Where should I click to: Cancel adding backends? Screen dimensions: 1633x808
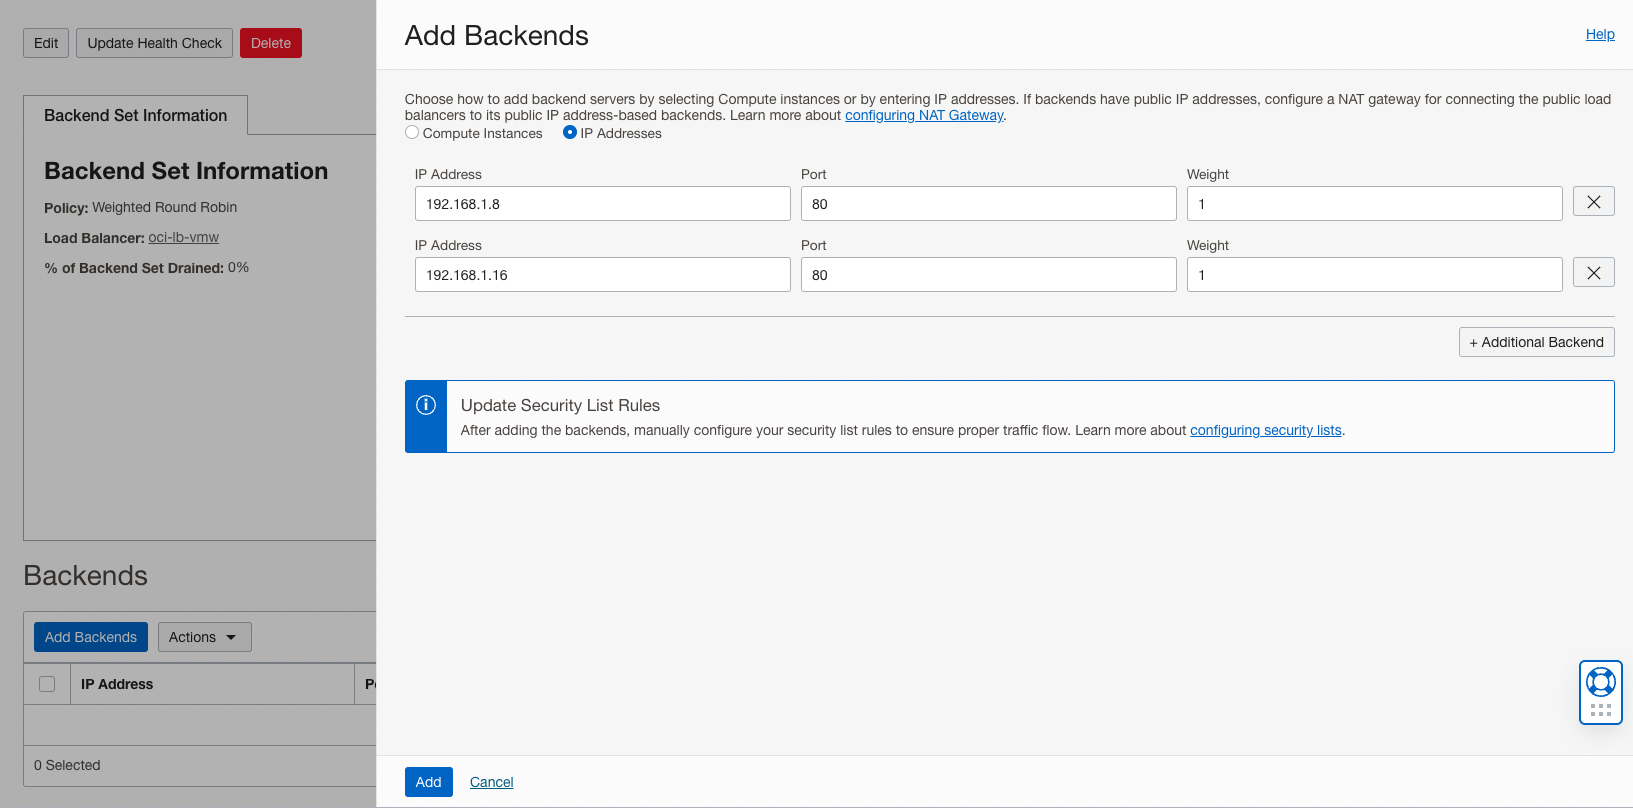click(491, 782)
